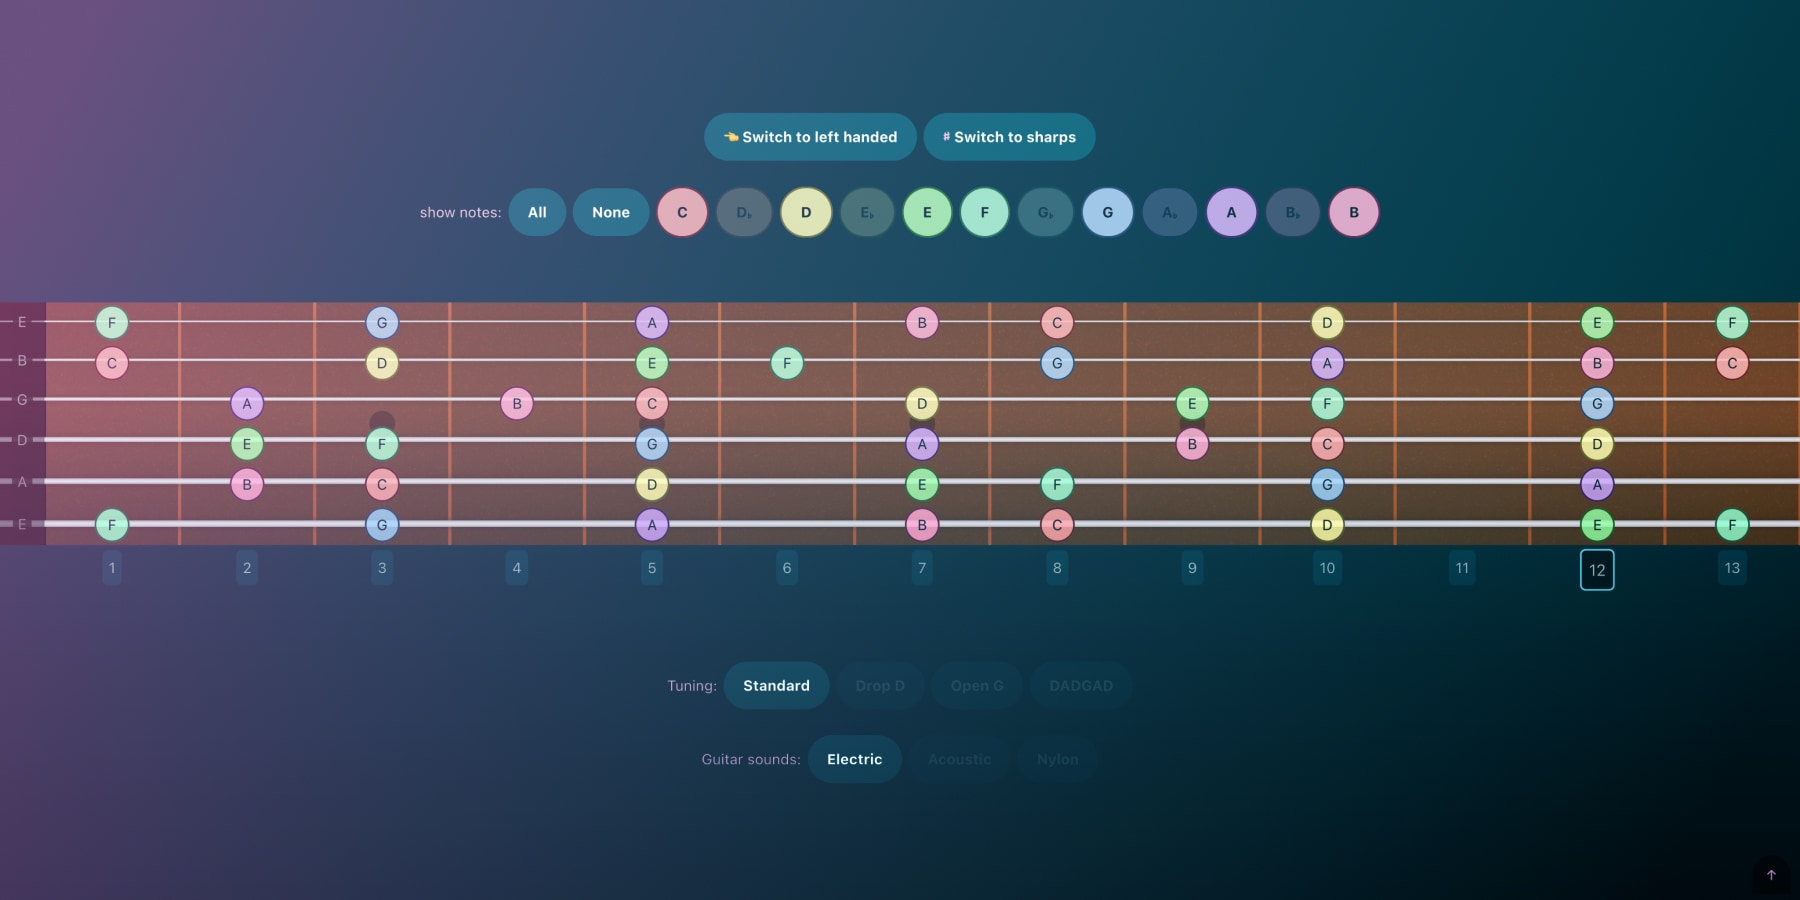
Task: Play the F note on fret one, low E string
Action: 112,524
